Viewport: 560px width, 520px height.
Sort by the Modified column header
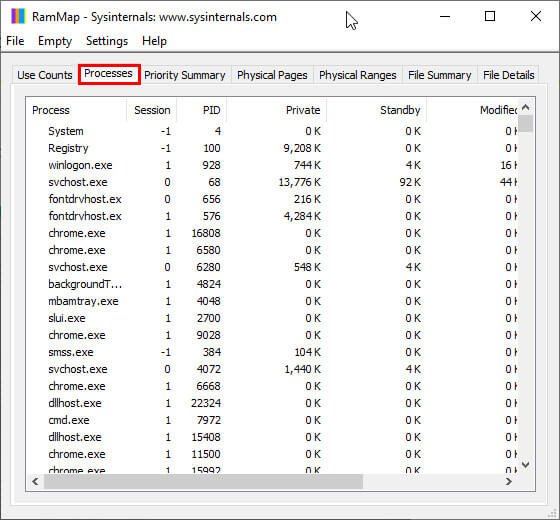point(472,110)
